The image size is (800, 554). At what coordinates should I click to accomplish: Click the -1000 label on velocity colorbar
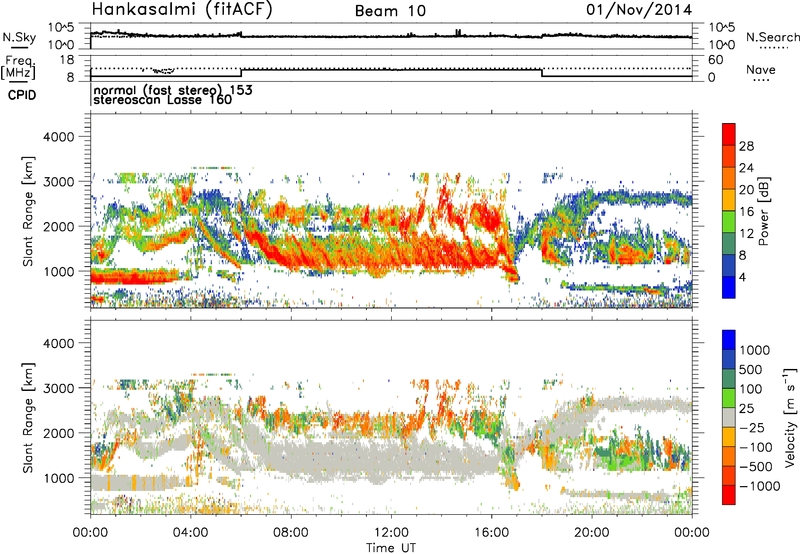tap(759, 486)
